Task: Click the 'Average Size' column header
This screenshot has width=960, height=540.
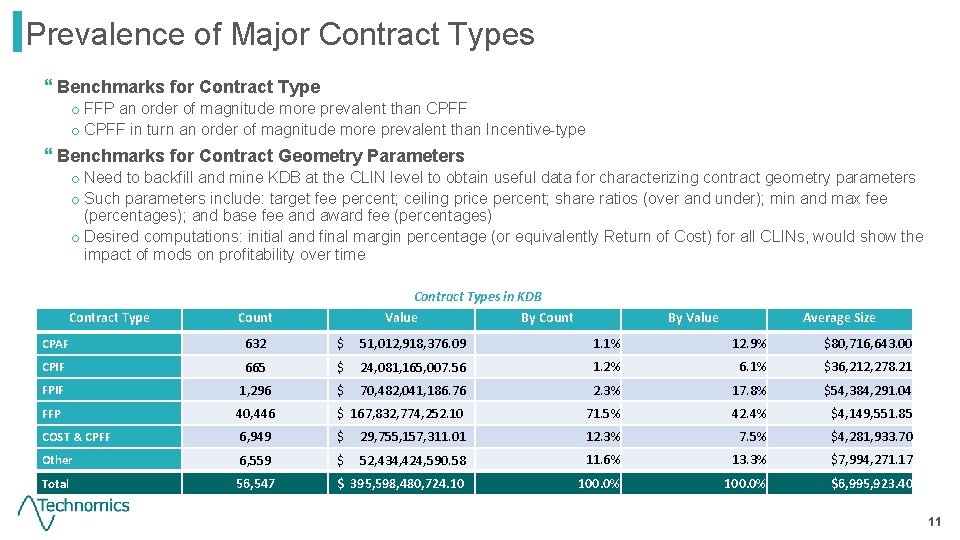Action: pyautogui.click(x=839, y=318)
